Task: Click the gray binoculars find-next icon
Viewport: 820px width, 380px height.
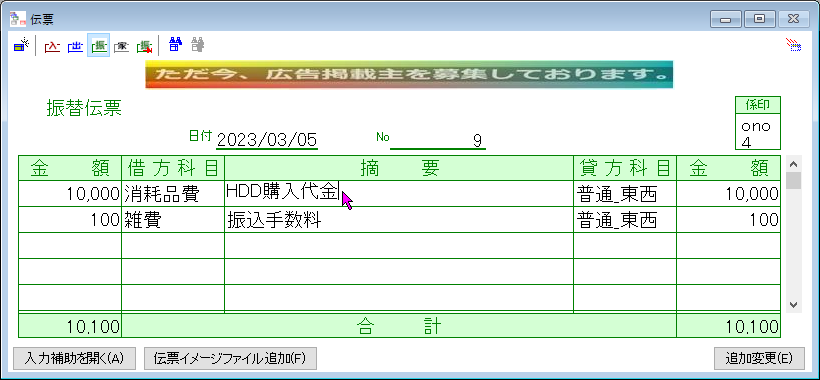Action: pos(197,45)
